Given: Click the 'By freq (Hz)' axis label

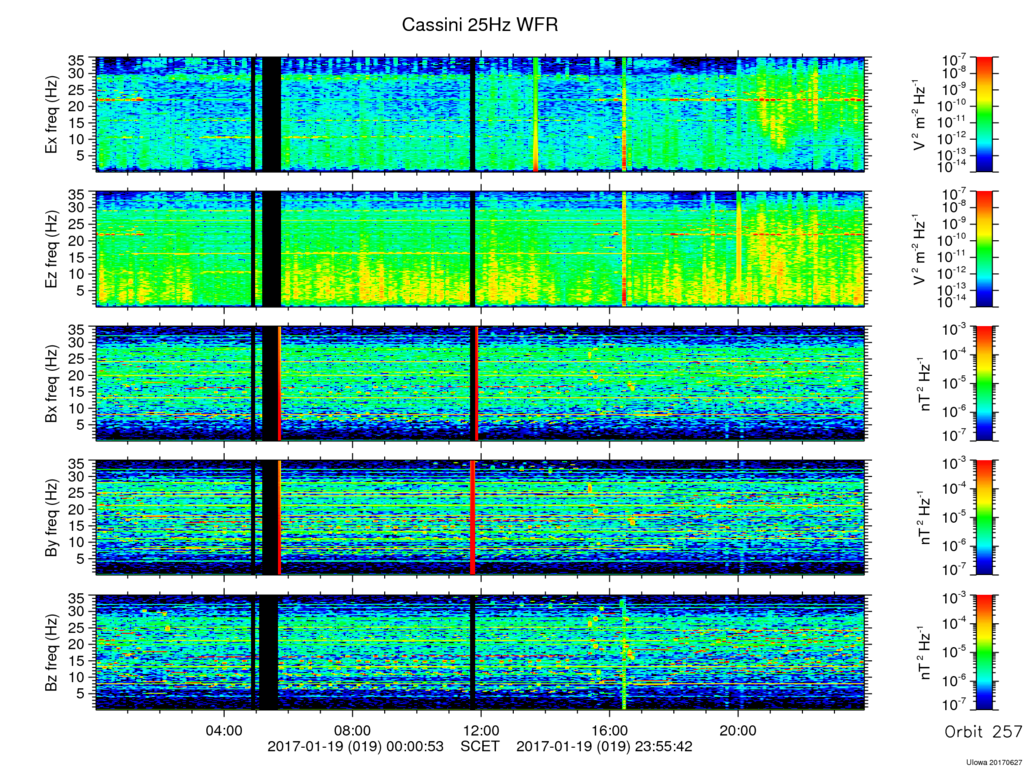Looking at the screenshot, I should coord(52,517).
